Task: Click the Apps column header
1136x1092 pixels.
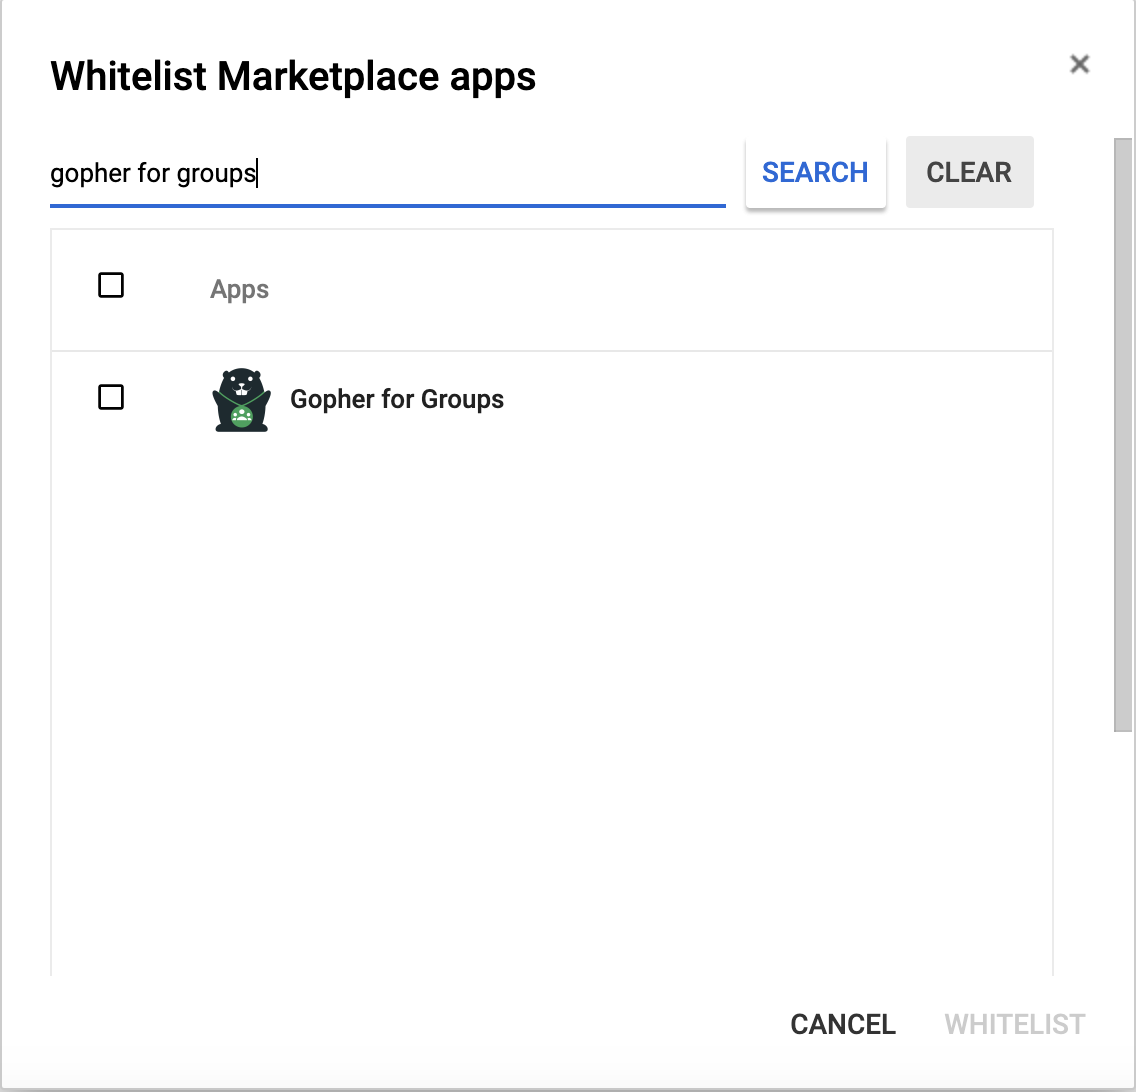Action: [239, 290]
